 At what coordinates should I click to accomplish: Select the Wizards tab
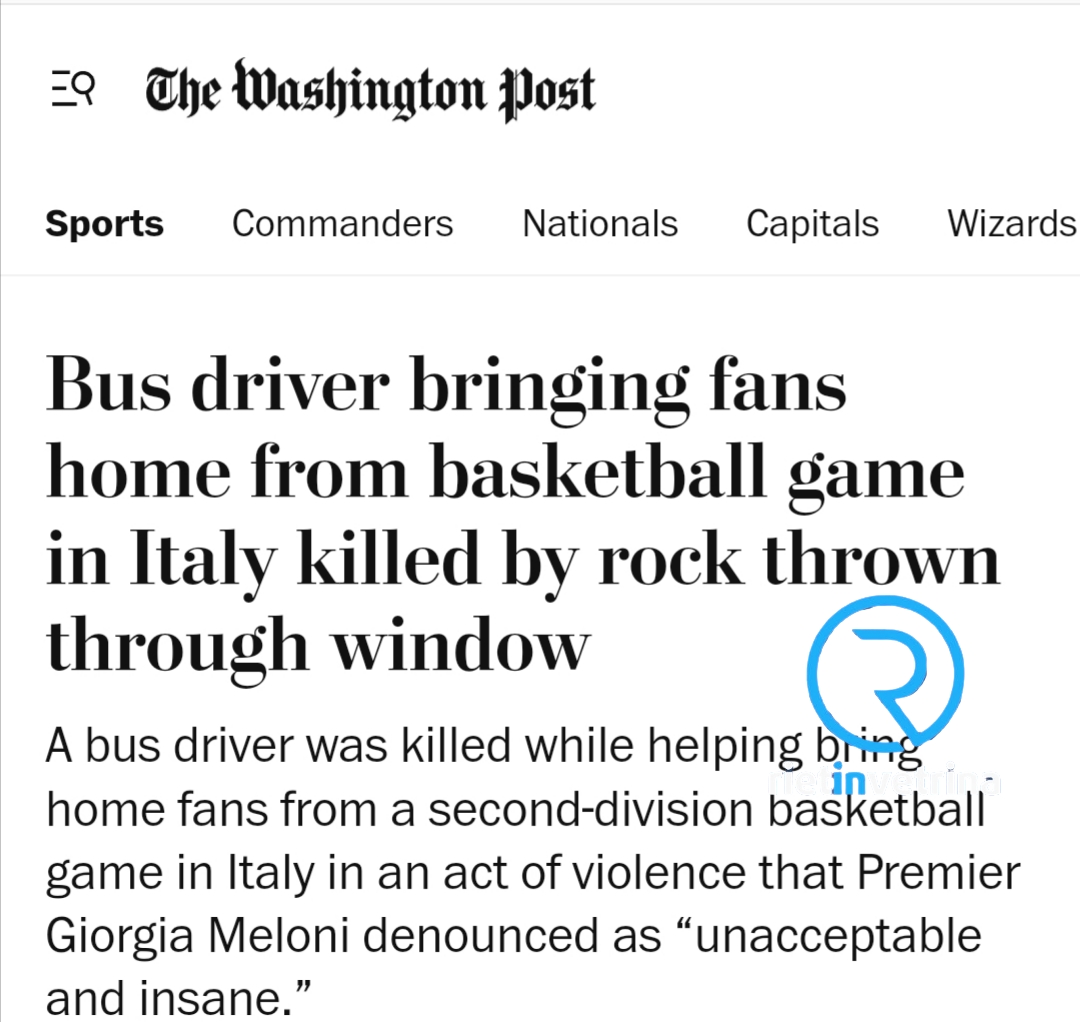[x=1011, y=224]
